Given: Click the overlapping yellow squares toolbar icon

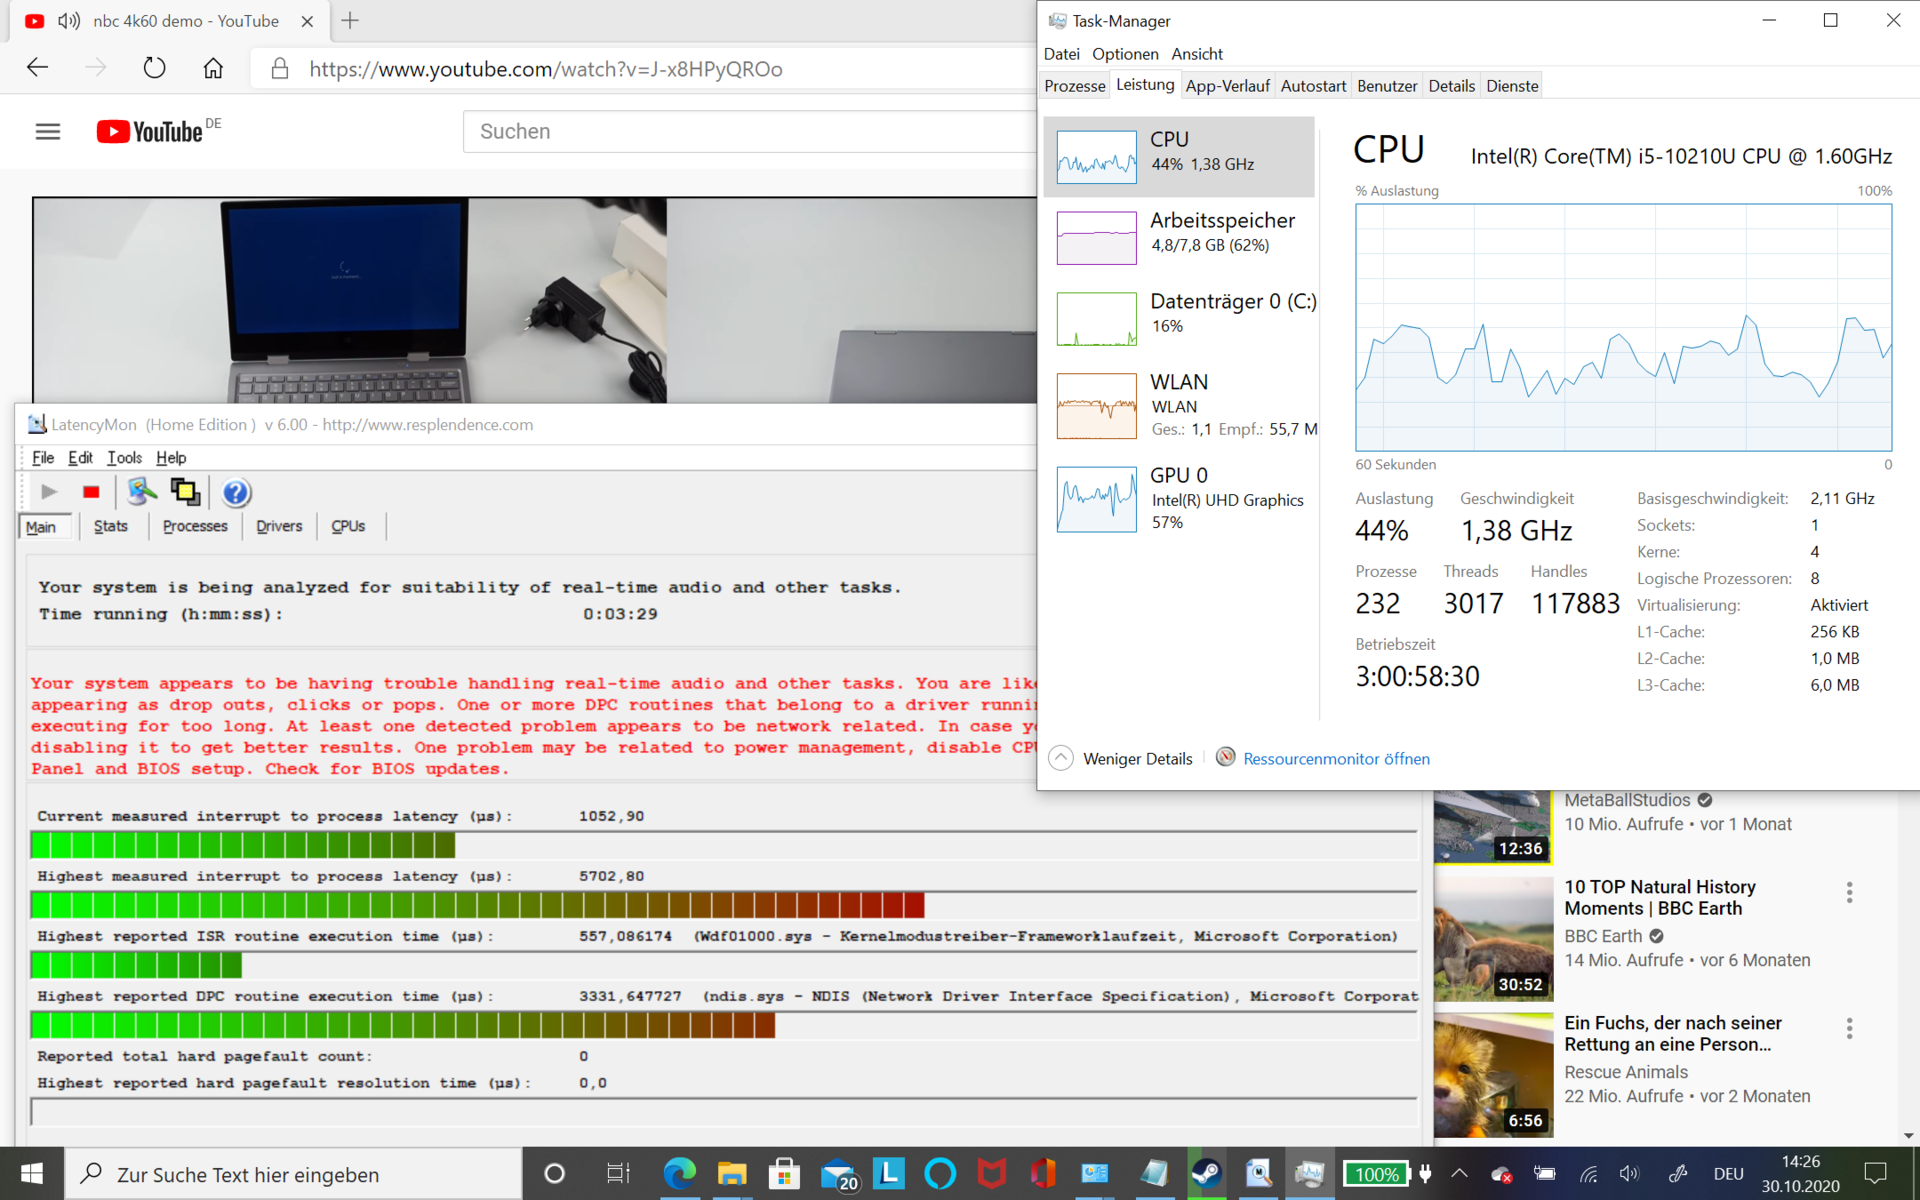Looking at the screenshot, I should [185, 492].
